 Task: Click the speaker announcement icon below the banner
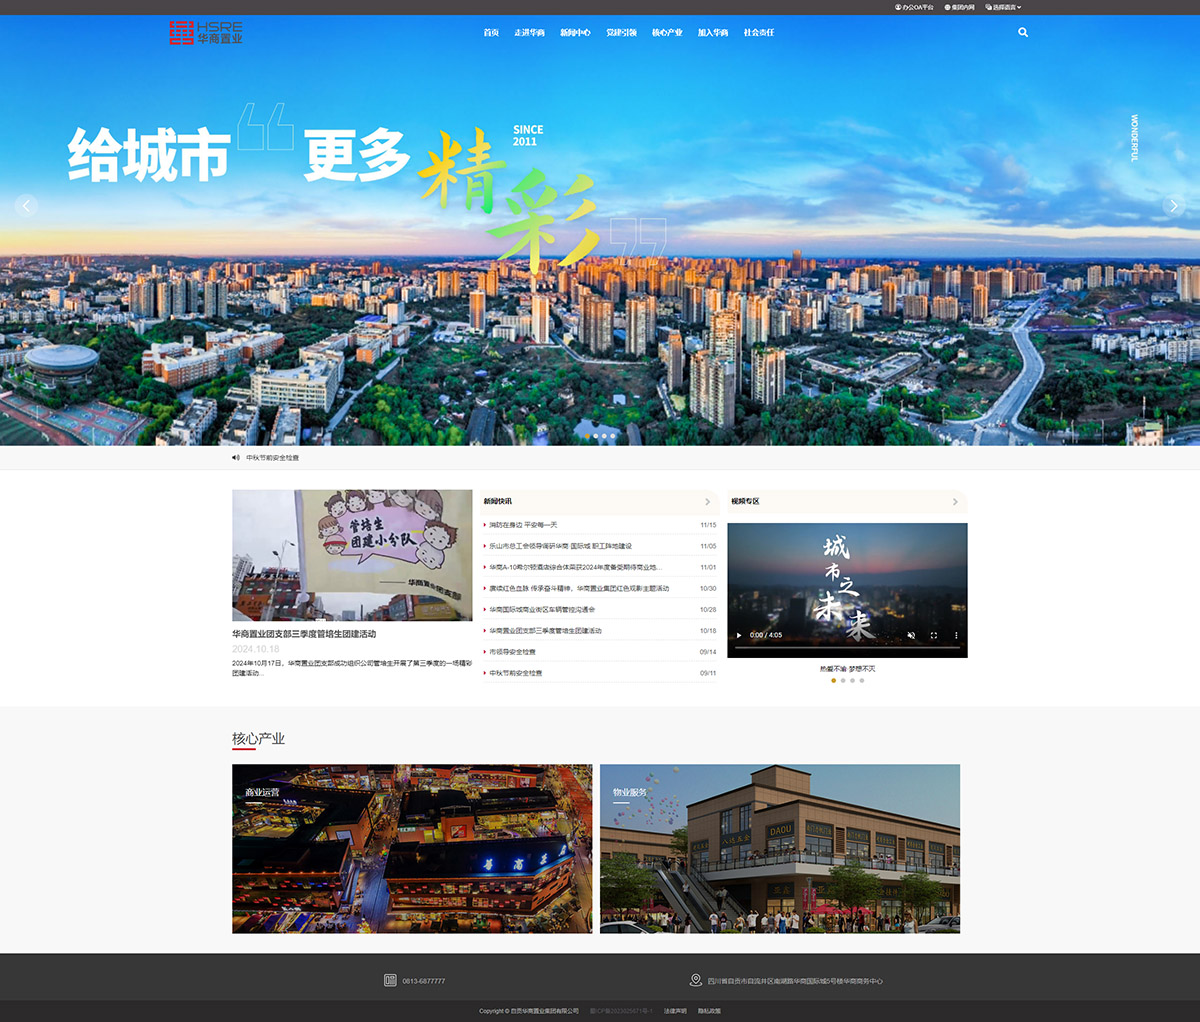(236, 458)
